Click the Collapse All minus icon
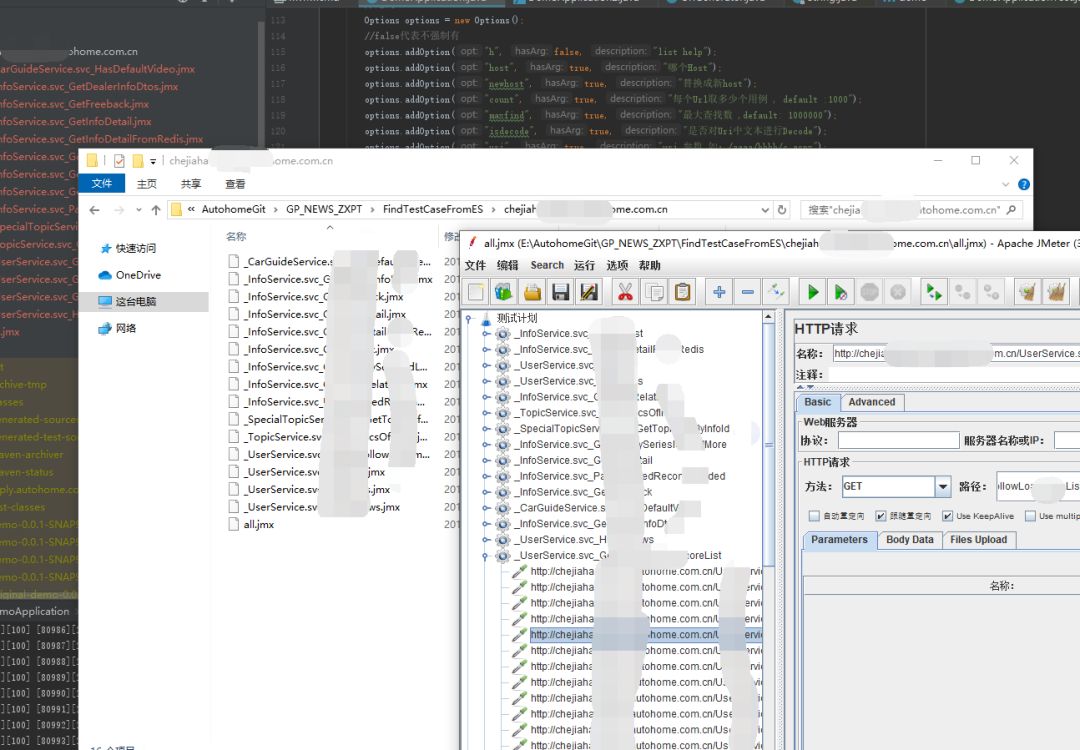 click(x=747, y=292)
